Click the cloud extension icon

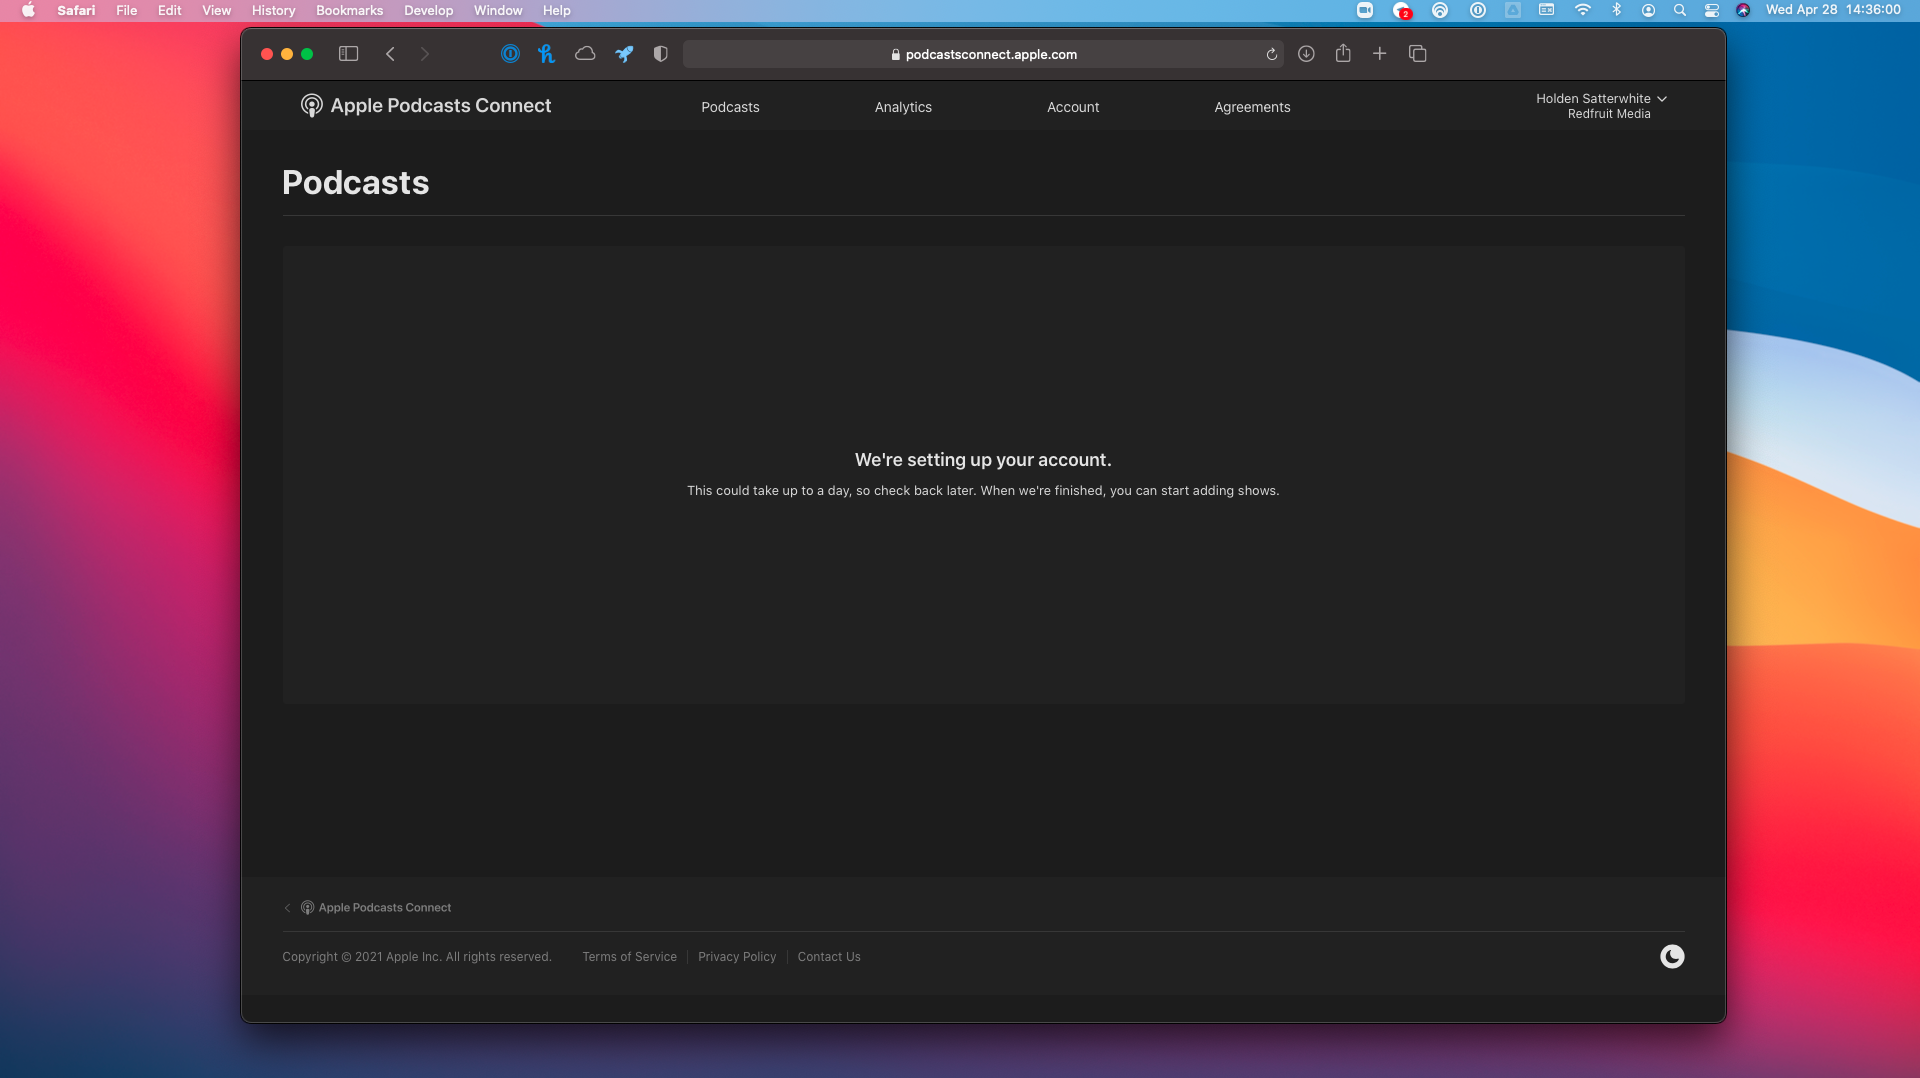585,54
